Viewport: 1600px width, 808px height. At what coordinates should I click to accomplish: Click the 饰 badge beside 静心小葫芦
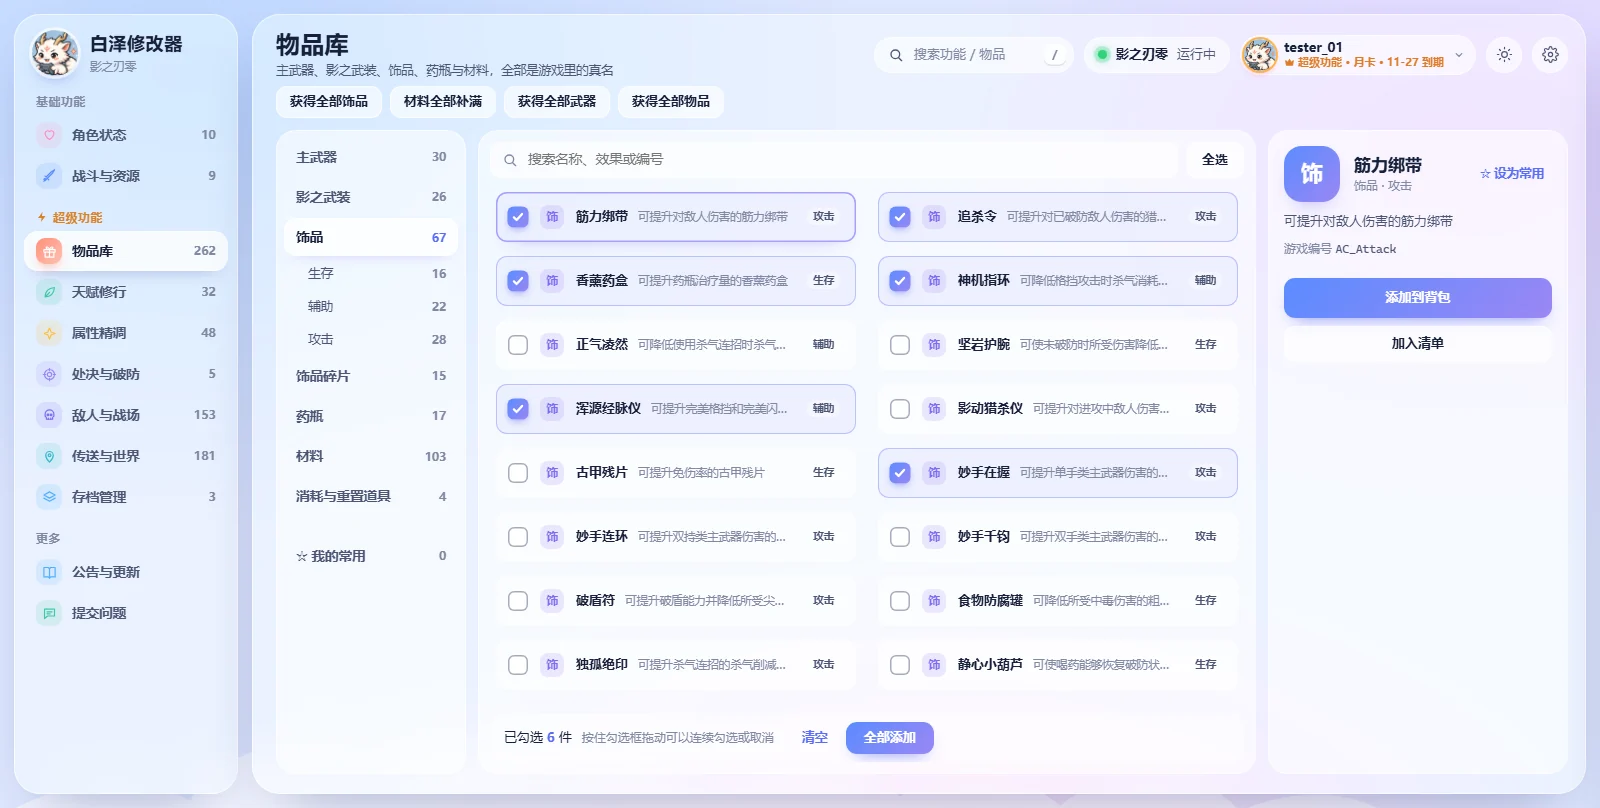pyautogui.click(x=934, y=665)
